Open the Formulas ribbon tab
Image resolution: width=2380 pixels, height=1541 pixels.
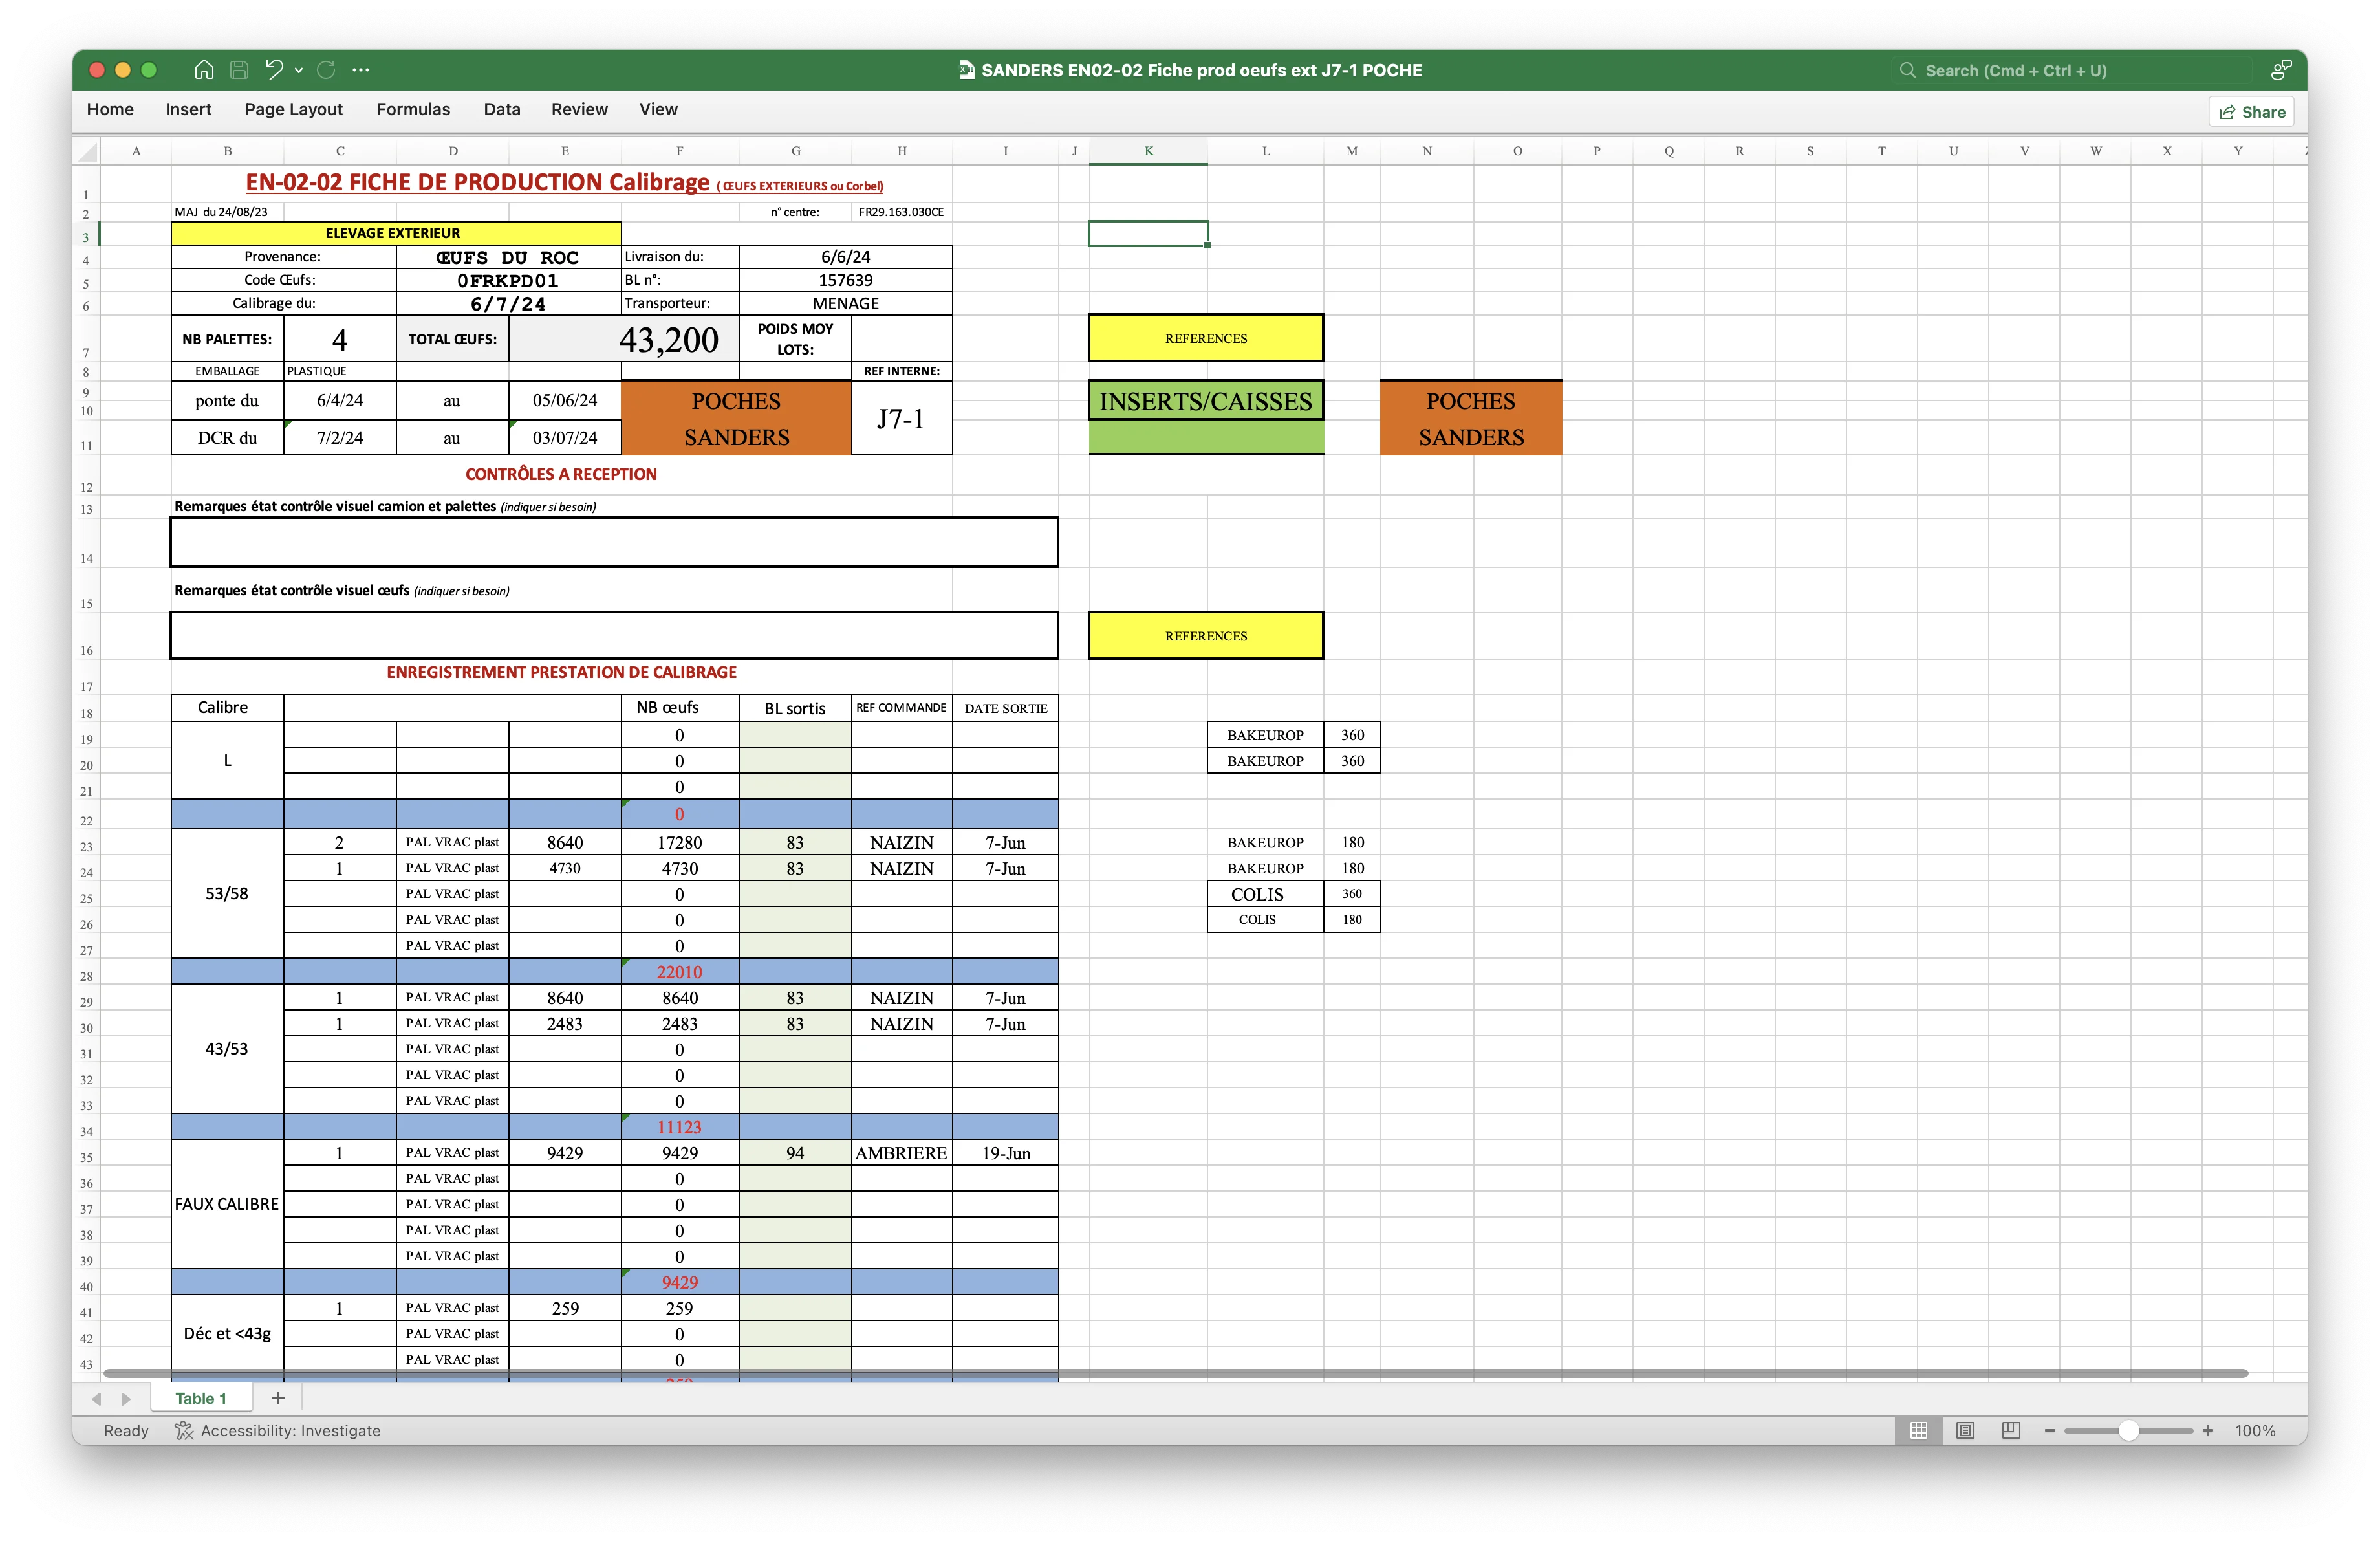click(413, 109)
